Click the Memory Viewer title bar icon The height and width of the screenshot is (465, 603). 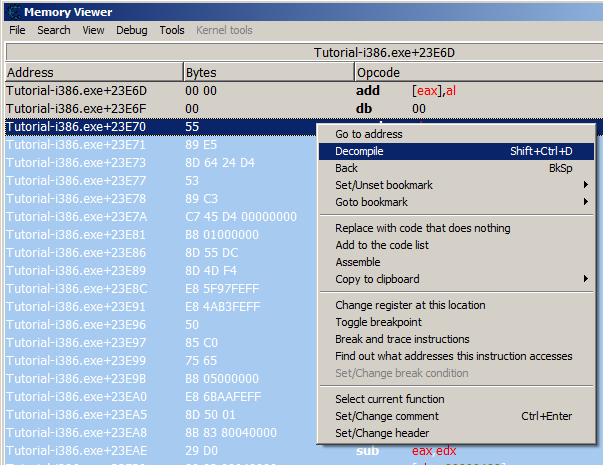click(12, 11)
